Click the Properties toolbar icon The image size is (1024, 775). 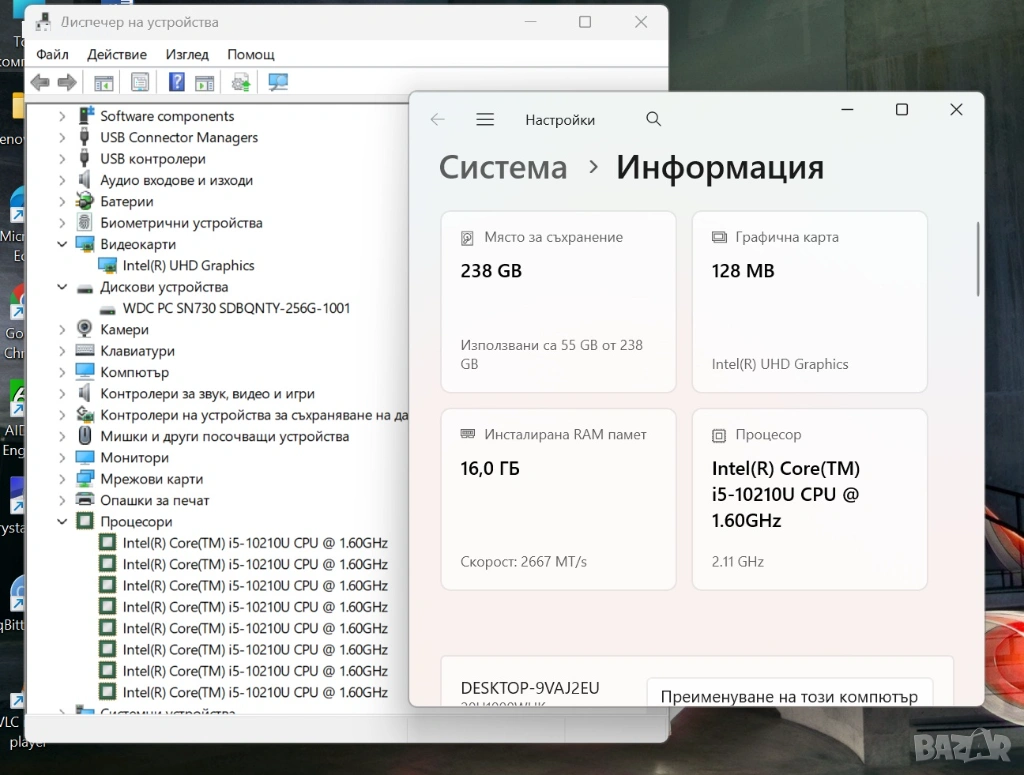click(140, 82)
